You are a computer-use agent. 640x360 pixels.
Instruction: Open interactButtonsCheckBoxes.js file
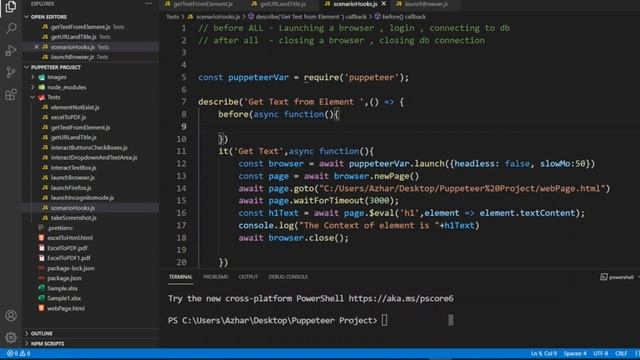(89, 148)
